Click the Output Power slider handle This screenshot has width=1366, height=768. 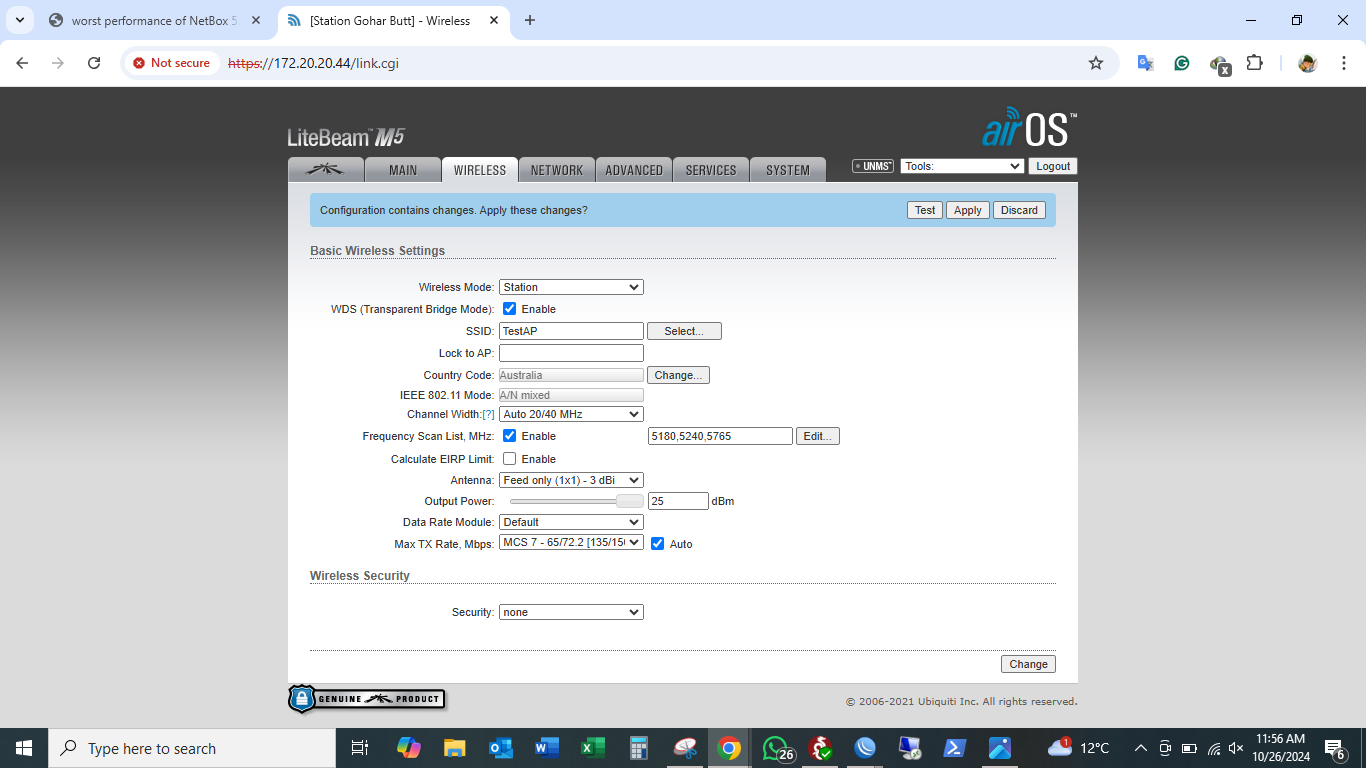pos(630,501)
